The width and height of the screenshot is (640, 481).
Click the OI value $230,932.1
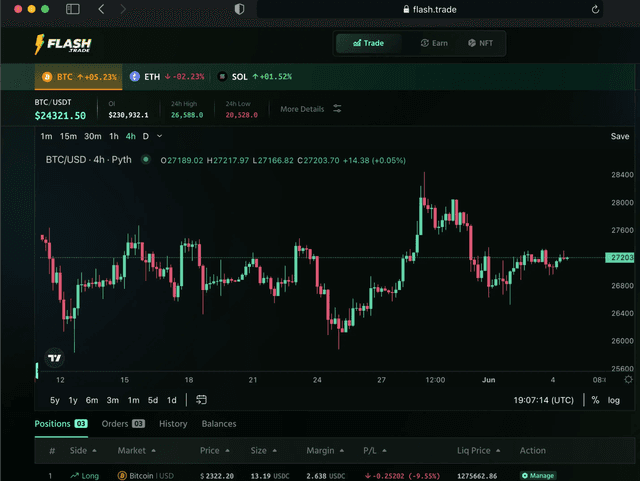coord(128,115)
